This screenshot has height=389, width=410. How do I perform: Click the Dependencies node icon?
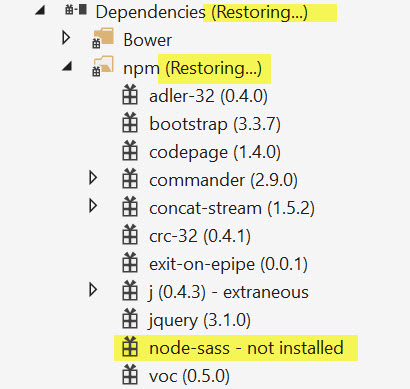[x=76, y=10]
